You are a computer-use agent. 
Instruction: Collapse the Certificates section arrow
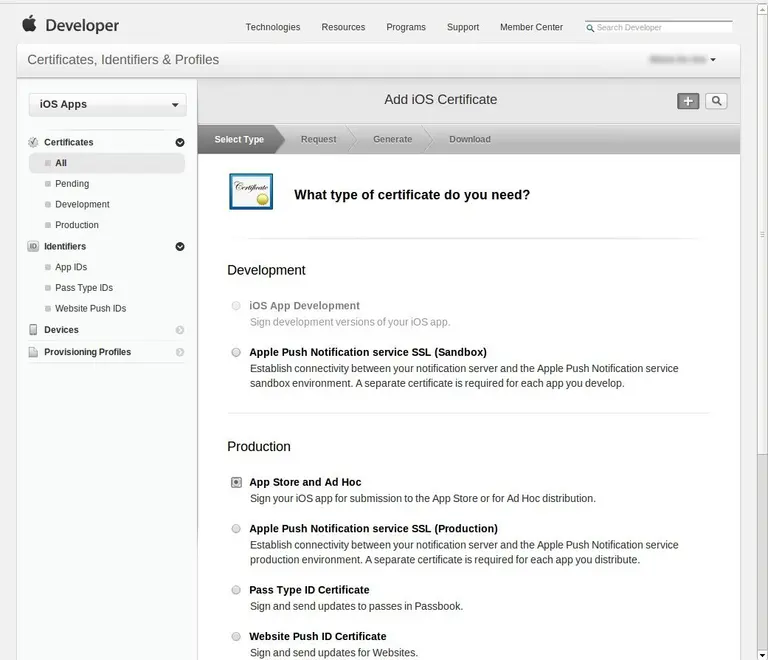pos(180,142)
